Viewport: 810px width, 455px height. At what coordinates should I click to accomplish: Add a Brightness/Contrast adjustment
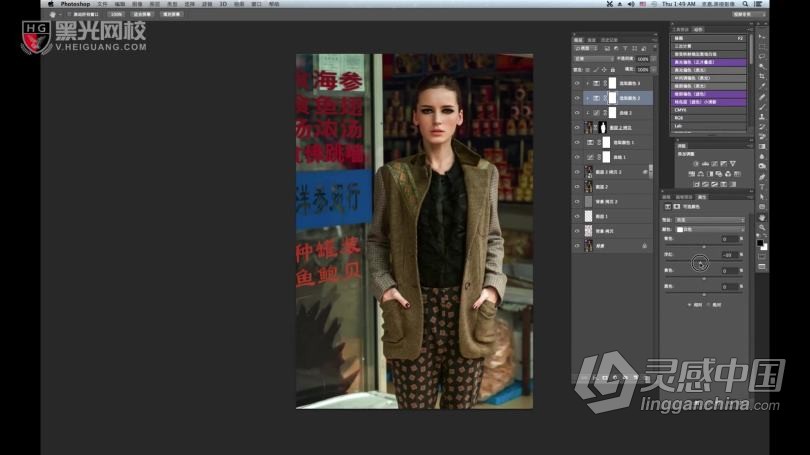696,164
